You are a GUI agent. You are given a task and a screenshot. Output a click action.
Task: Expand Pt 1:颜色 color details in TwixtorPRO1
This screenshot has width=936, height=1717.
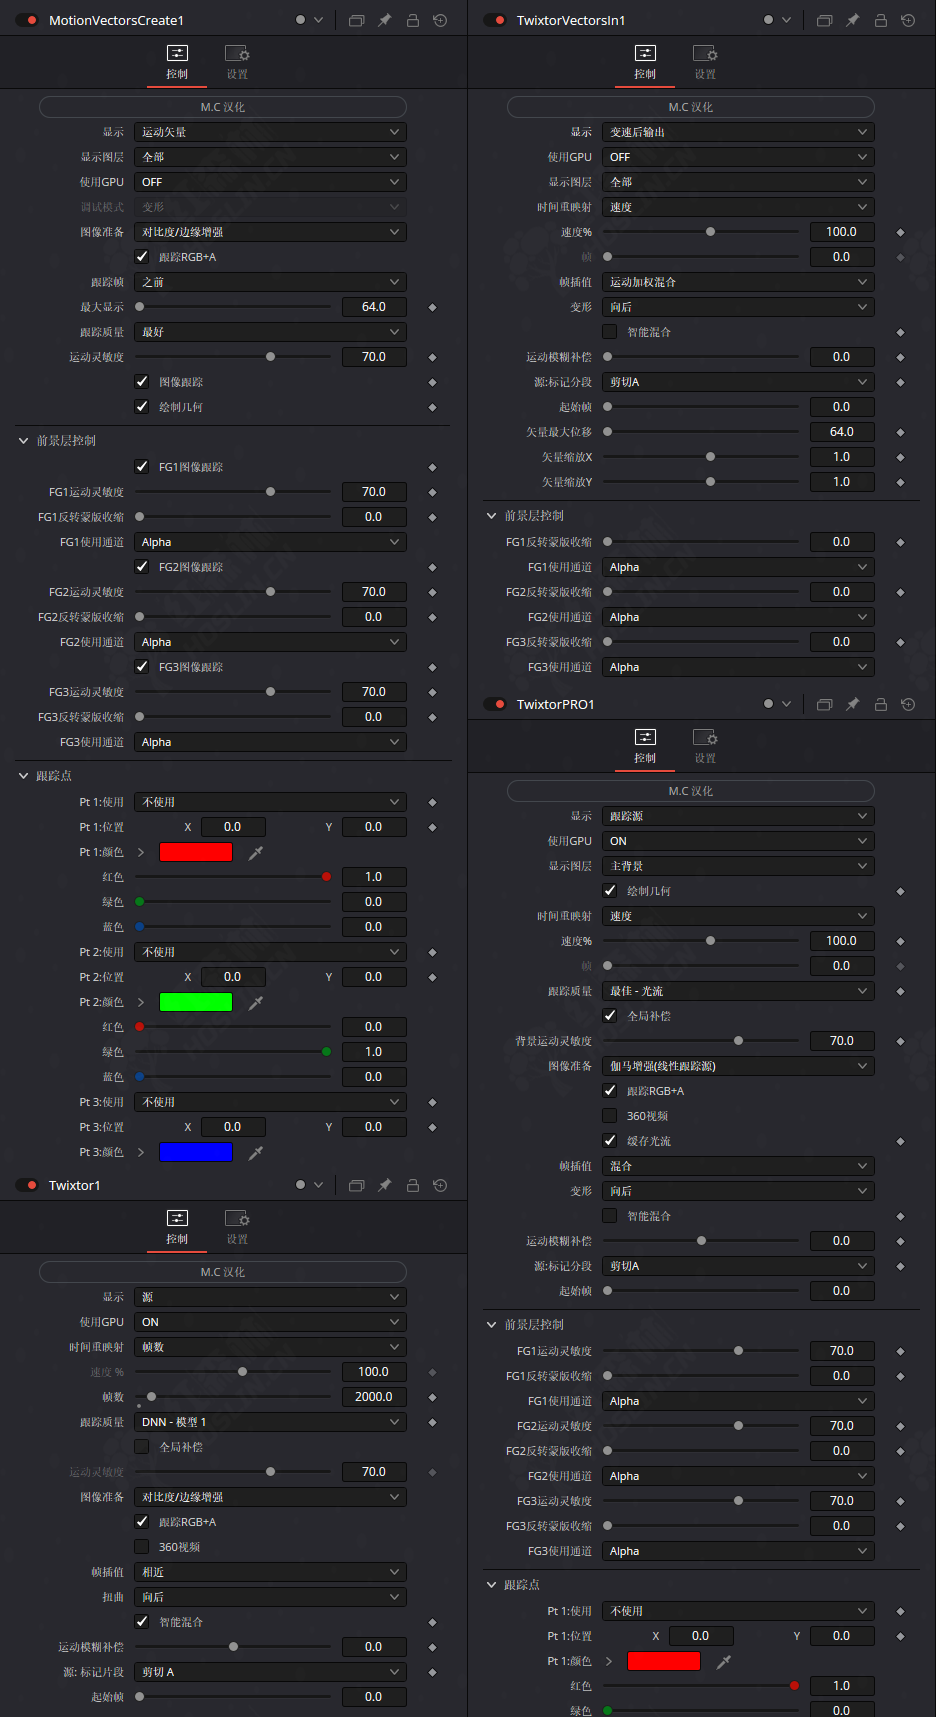coord(608,1661)
